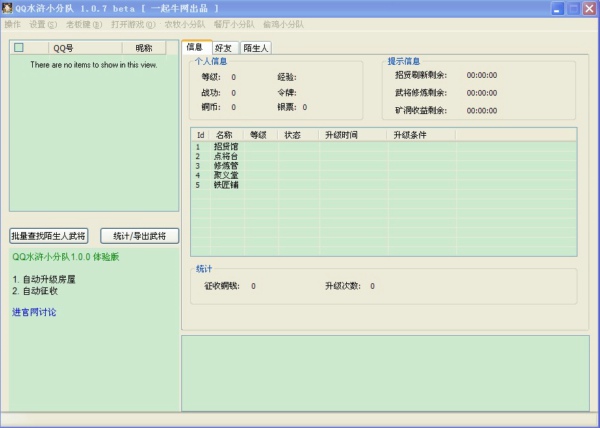Switch to the 信息 tab
The image size is (600, 428).
click(196, 47)
